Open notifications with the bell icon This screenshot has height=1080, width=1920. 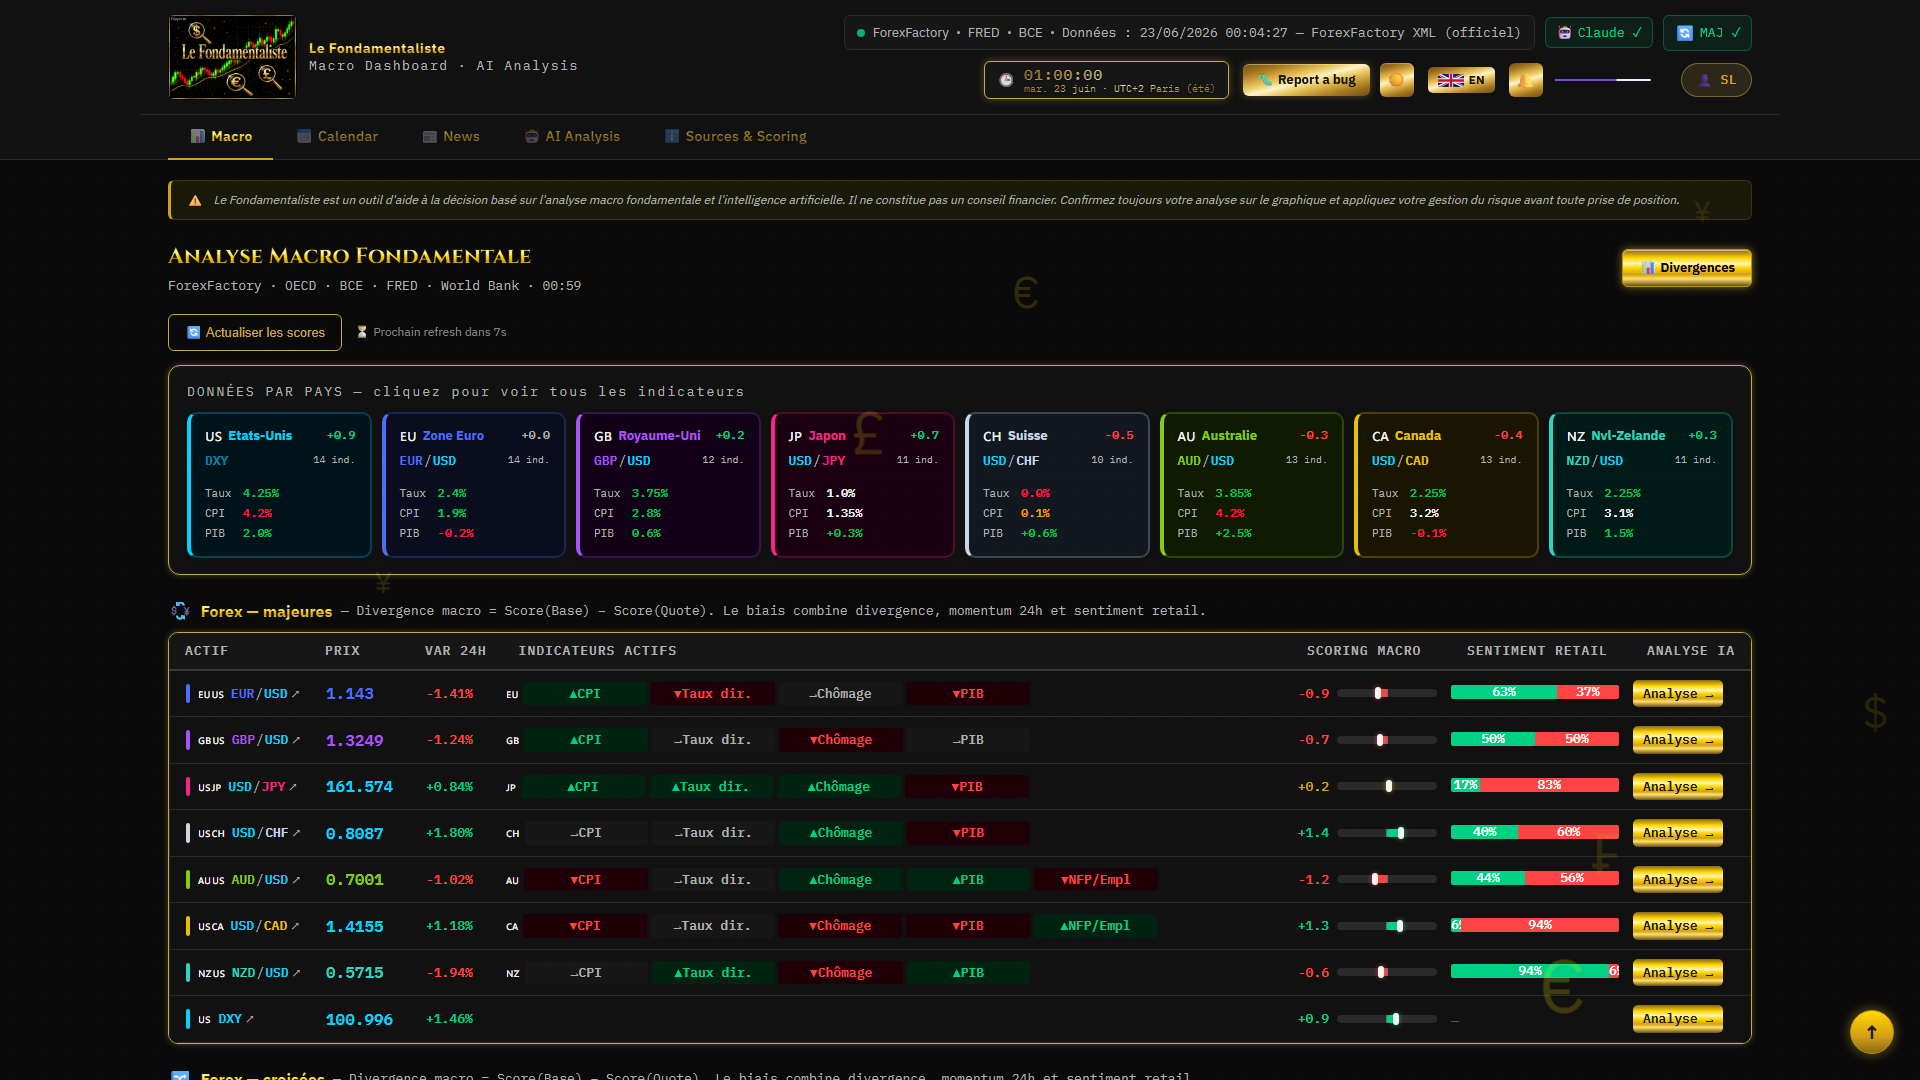(1526, 80)
